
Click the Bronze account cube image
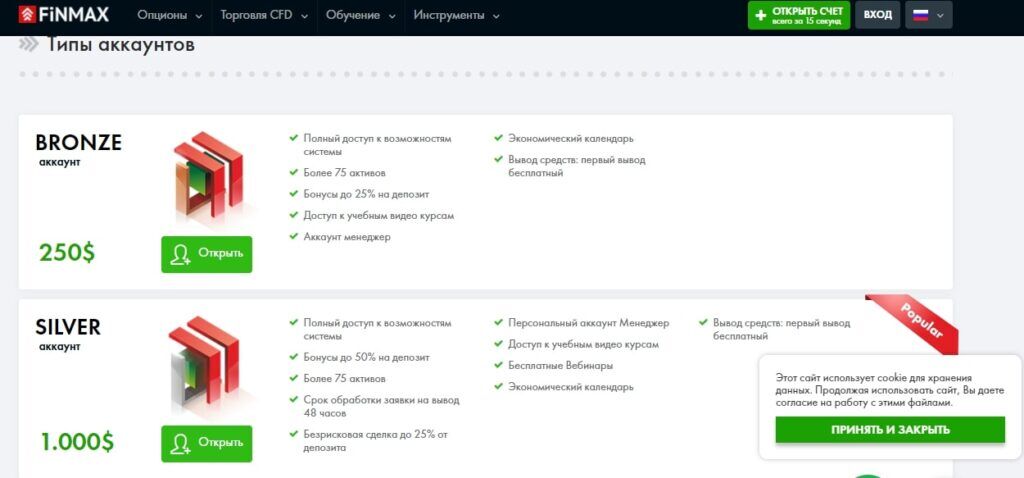(x=208, y=179)
